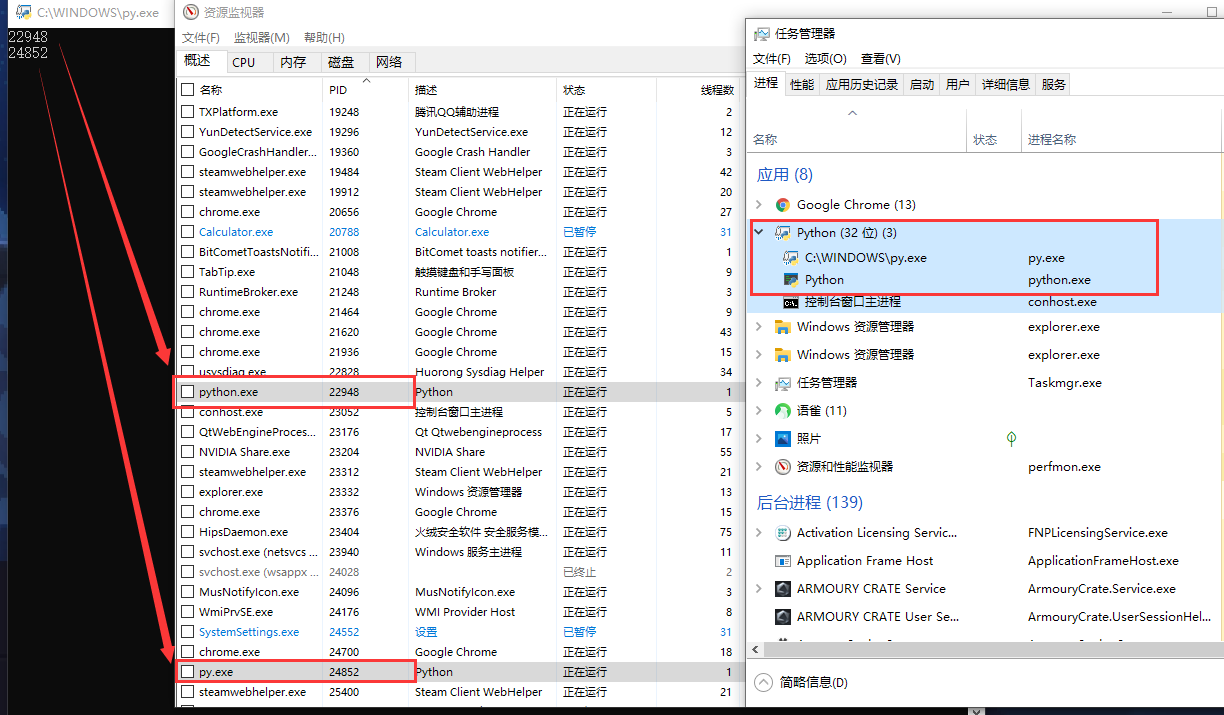This screenshot has height=715, width=1224.
Task: Select the SystemSettings.exe row name
Action: pyautogui.click(x=249, y=632)
